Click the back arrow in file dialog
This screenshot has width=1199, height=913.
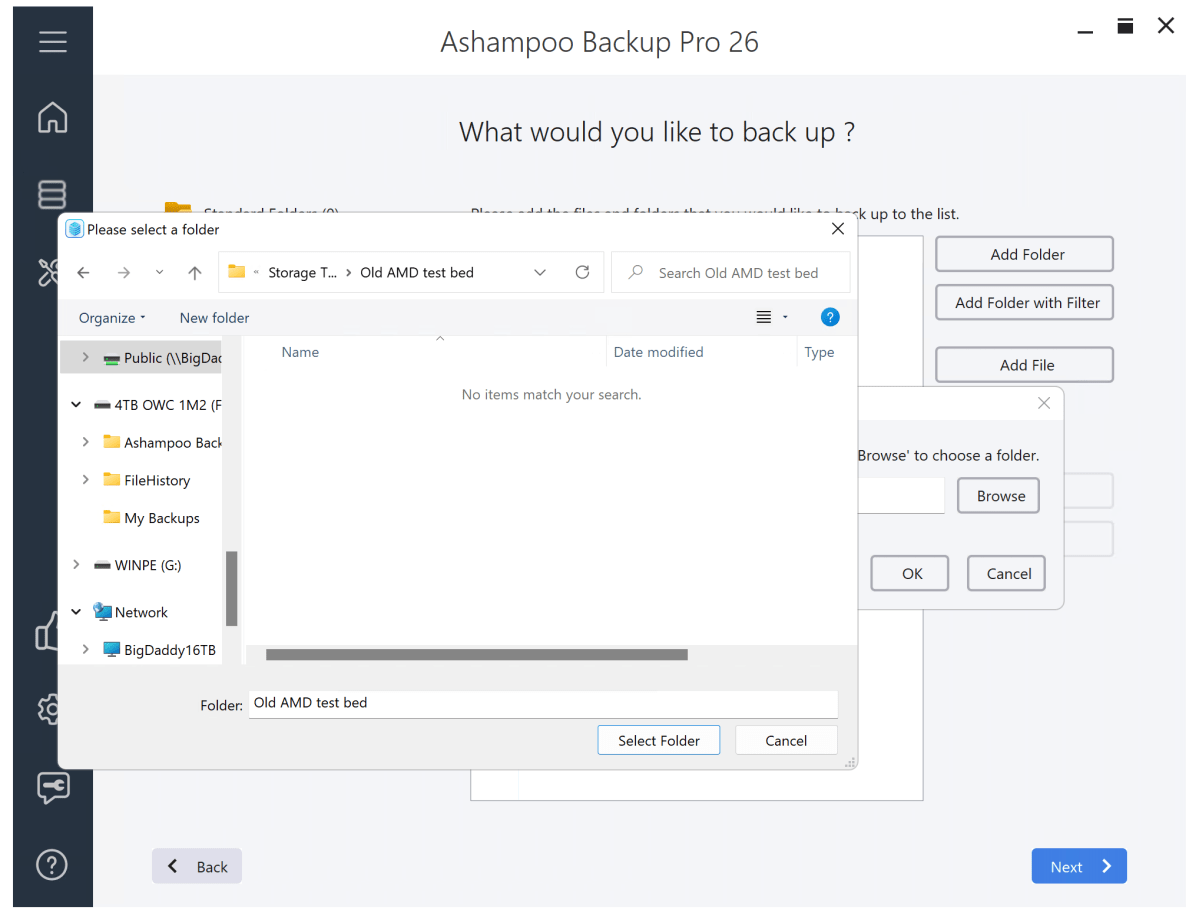[x=84, y=273]
